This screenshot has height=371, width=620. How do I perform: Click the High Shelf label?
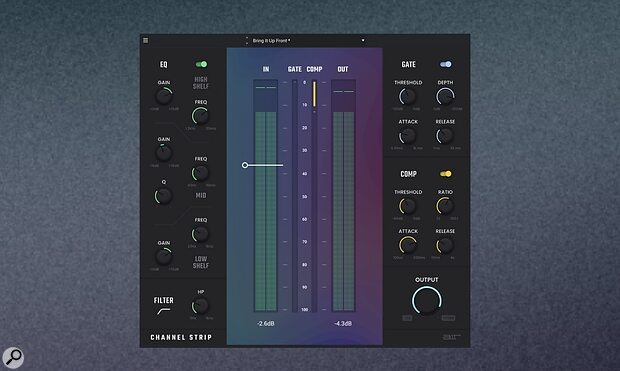(200, 83)
